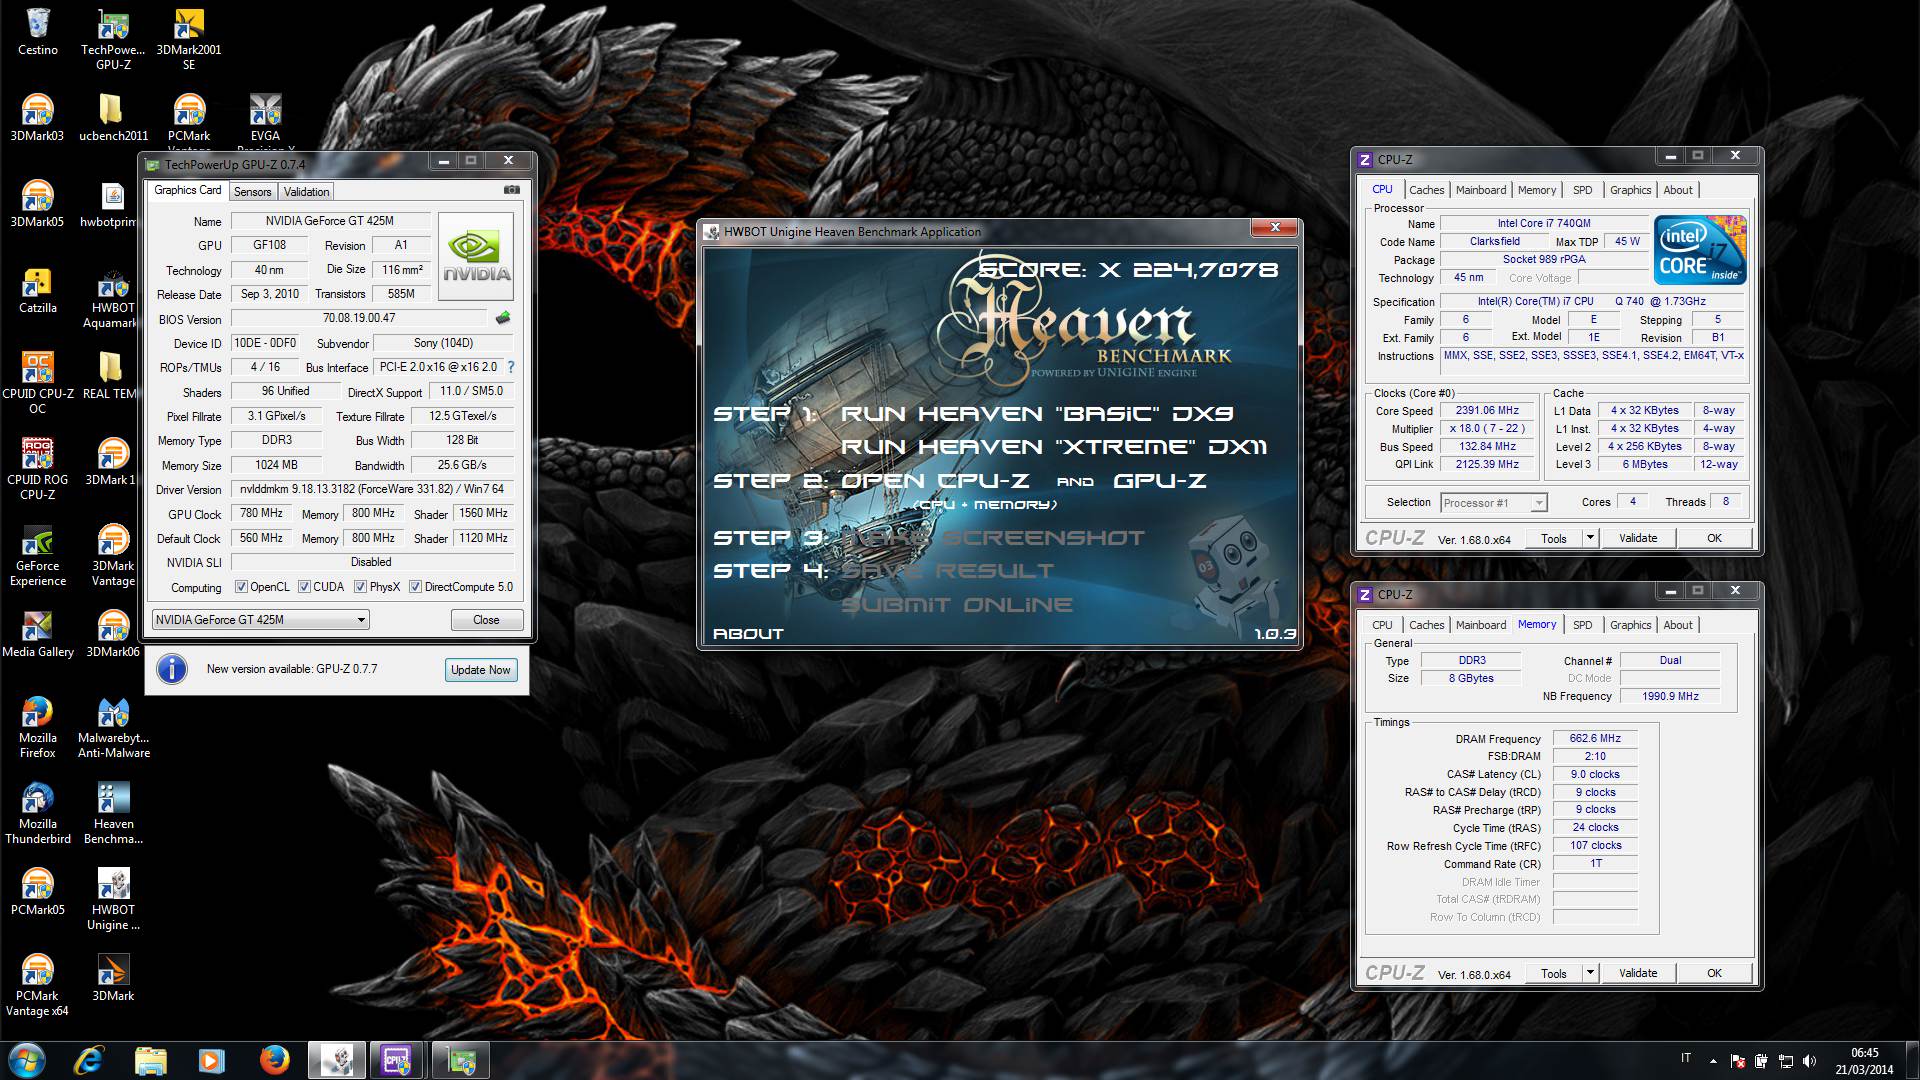Image resolution: width=1920 pixels, height=1080 pixels.
Task: Open Mainboard tab in upper CPU-Z window
Action: [x=1480, y=190]
